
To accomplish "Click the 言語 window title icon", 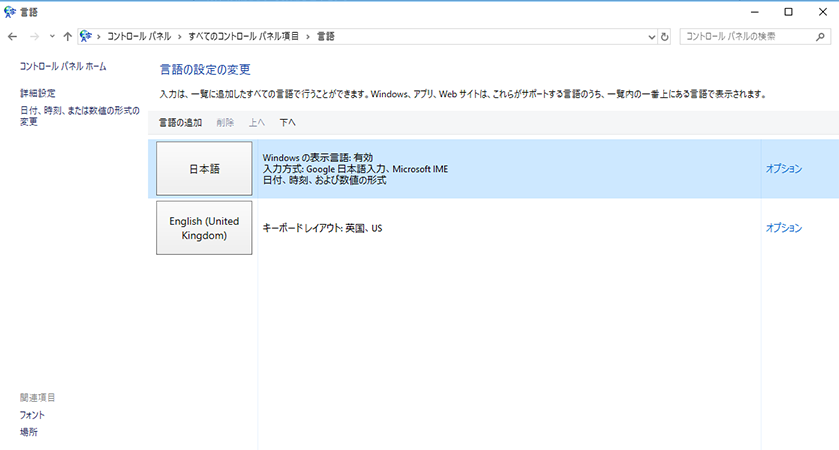I will coord(10,12).
